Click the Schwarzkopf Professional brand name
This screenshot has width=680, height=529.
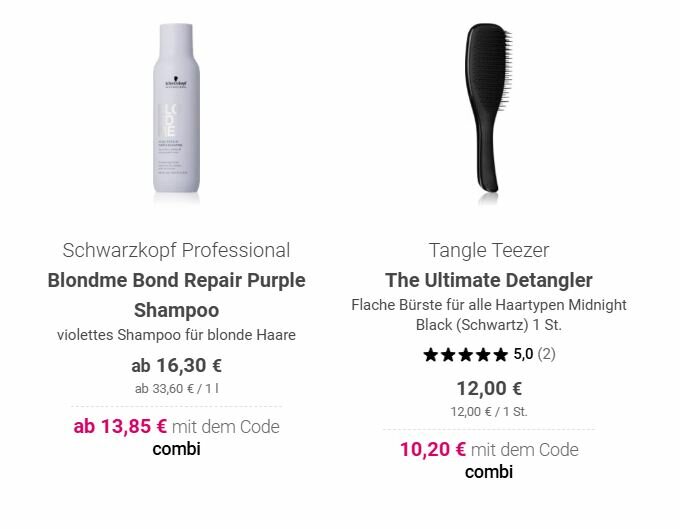pos(176,250)
